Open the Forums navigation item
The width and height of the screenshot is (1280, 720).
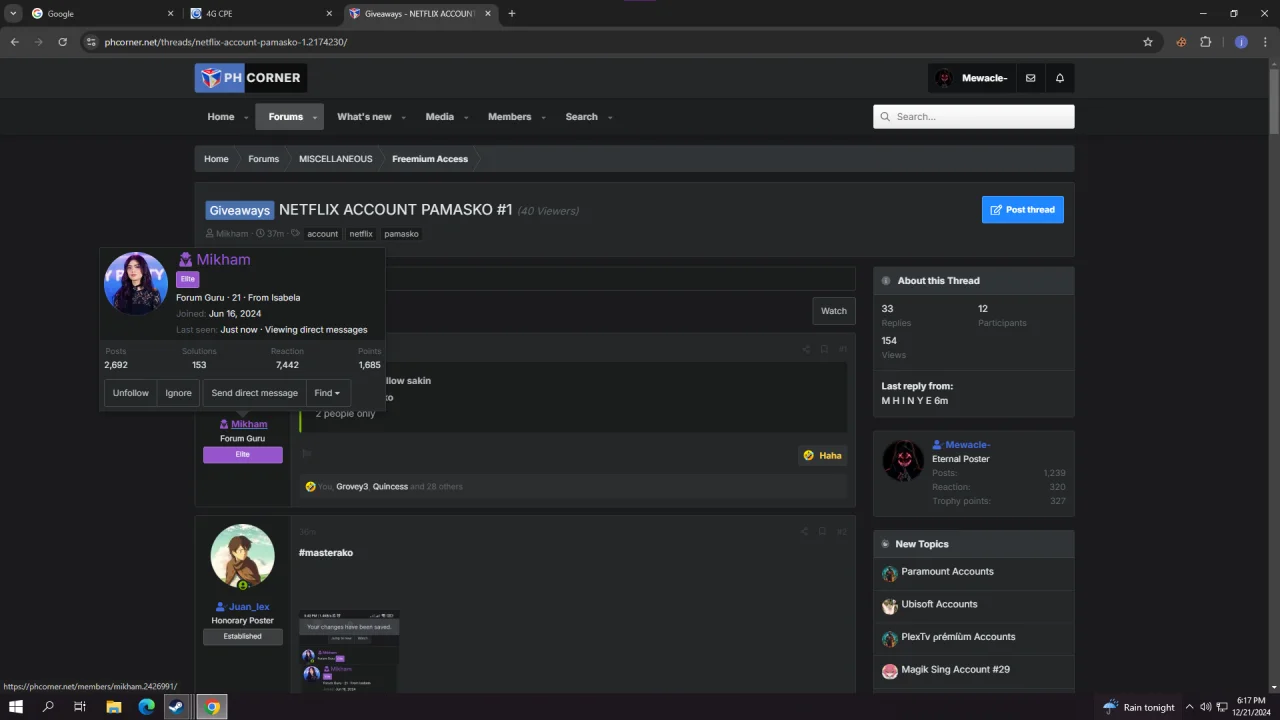285,117
